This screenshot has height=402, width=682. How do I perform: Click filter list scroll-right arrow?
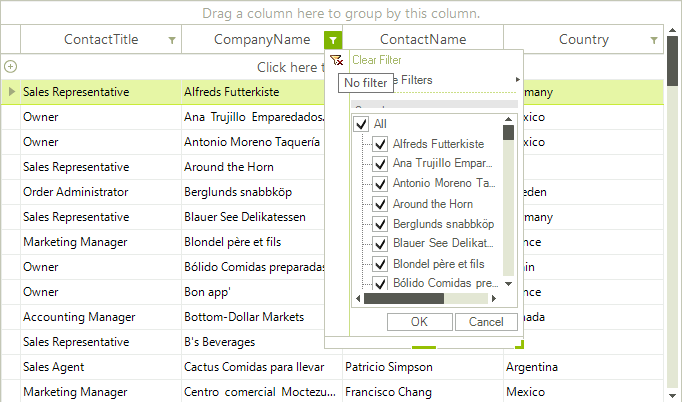pos(494,298)
